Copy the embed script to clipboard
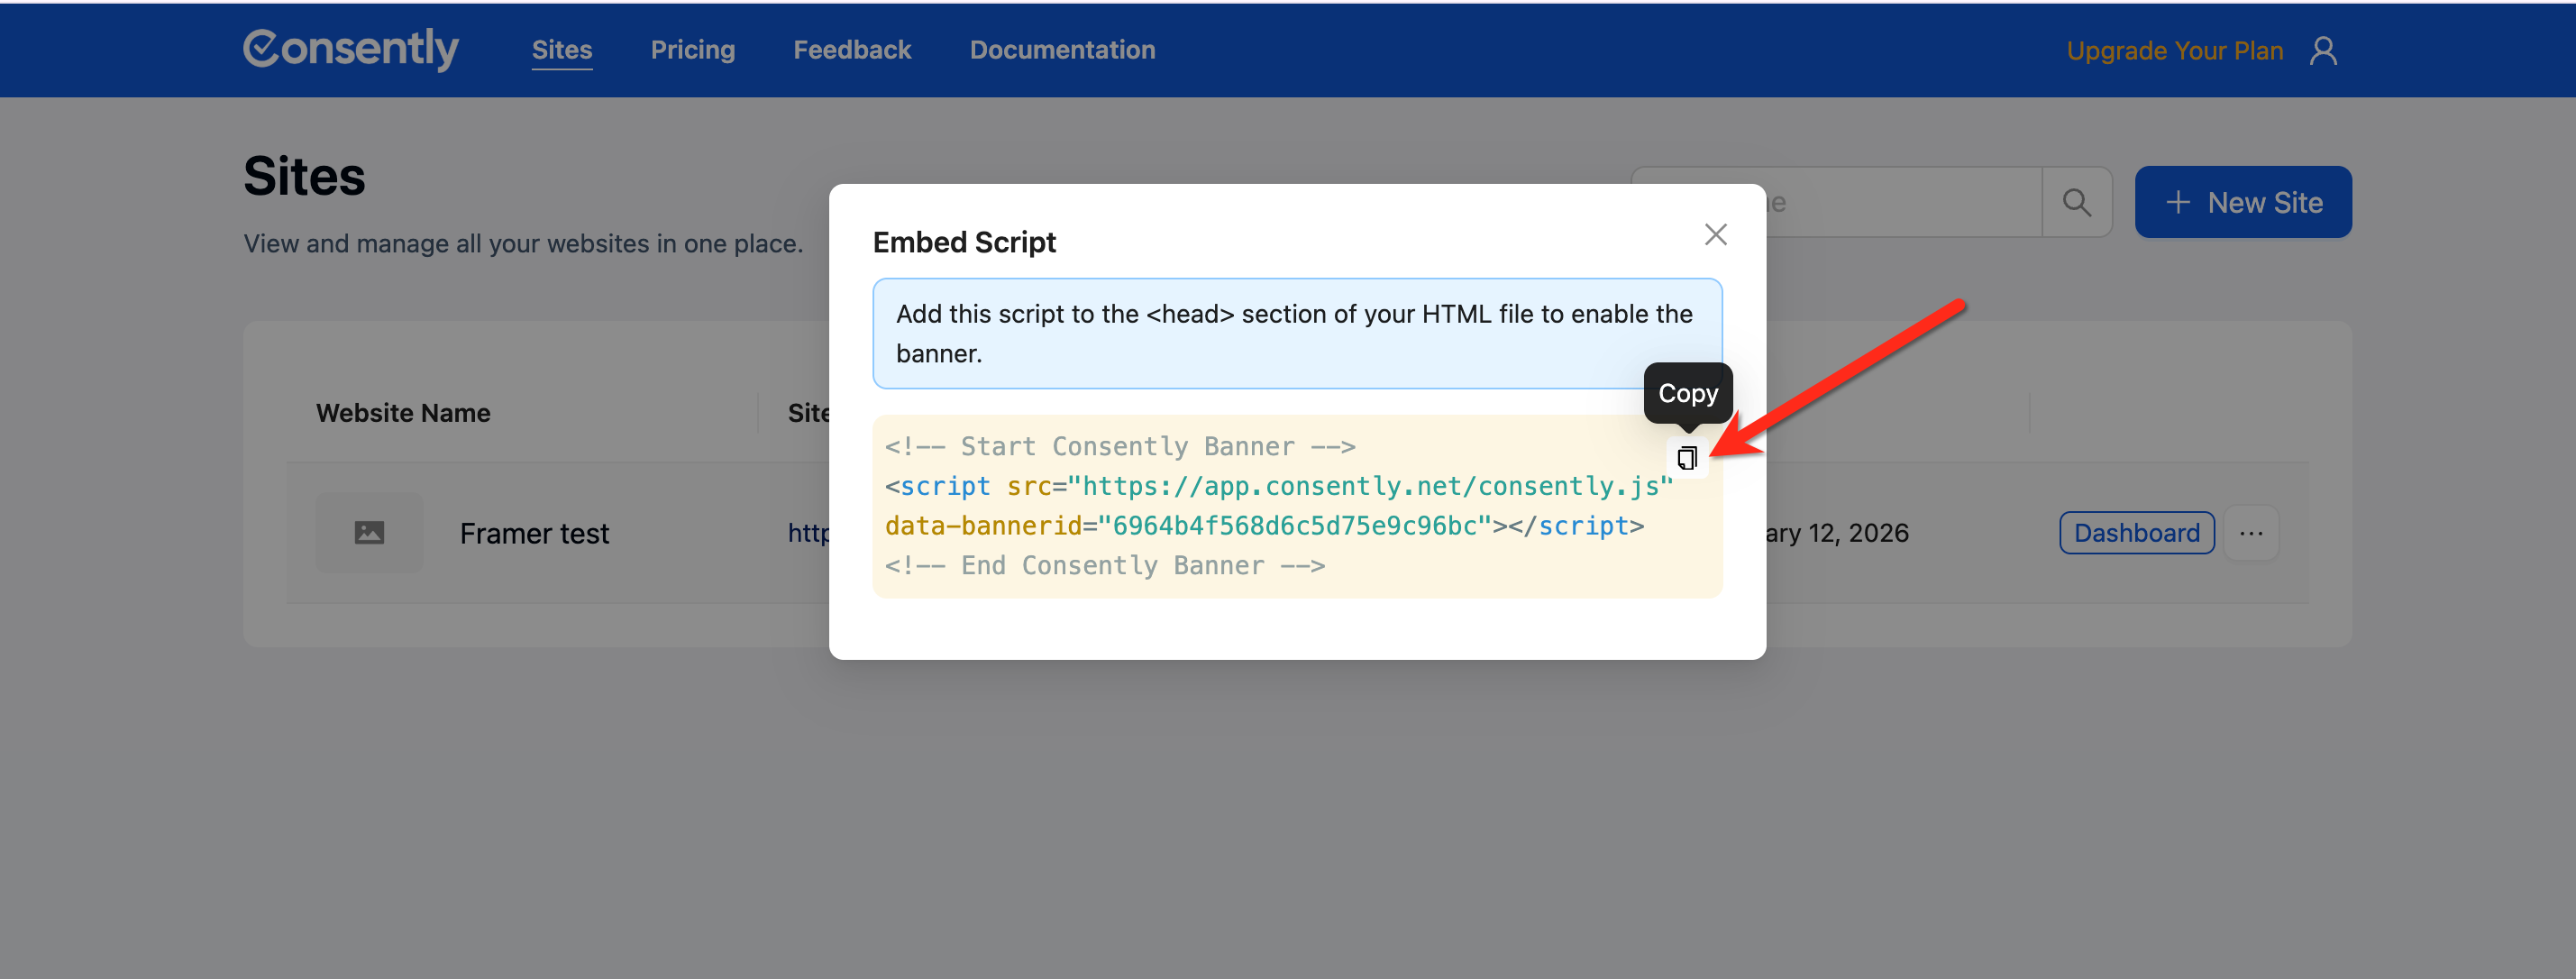2576x979 pixels. (x=1687, y=458)
